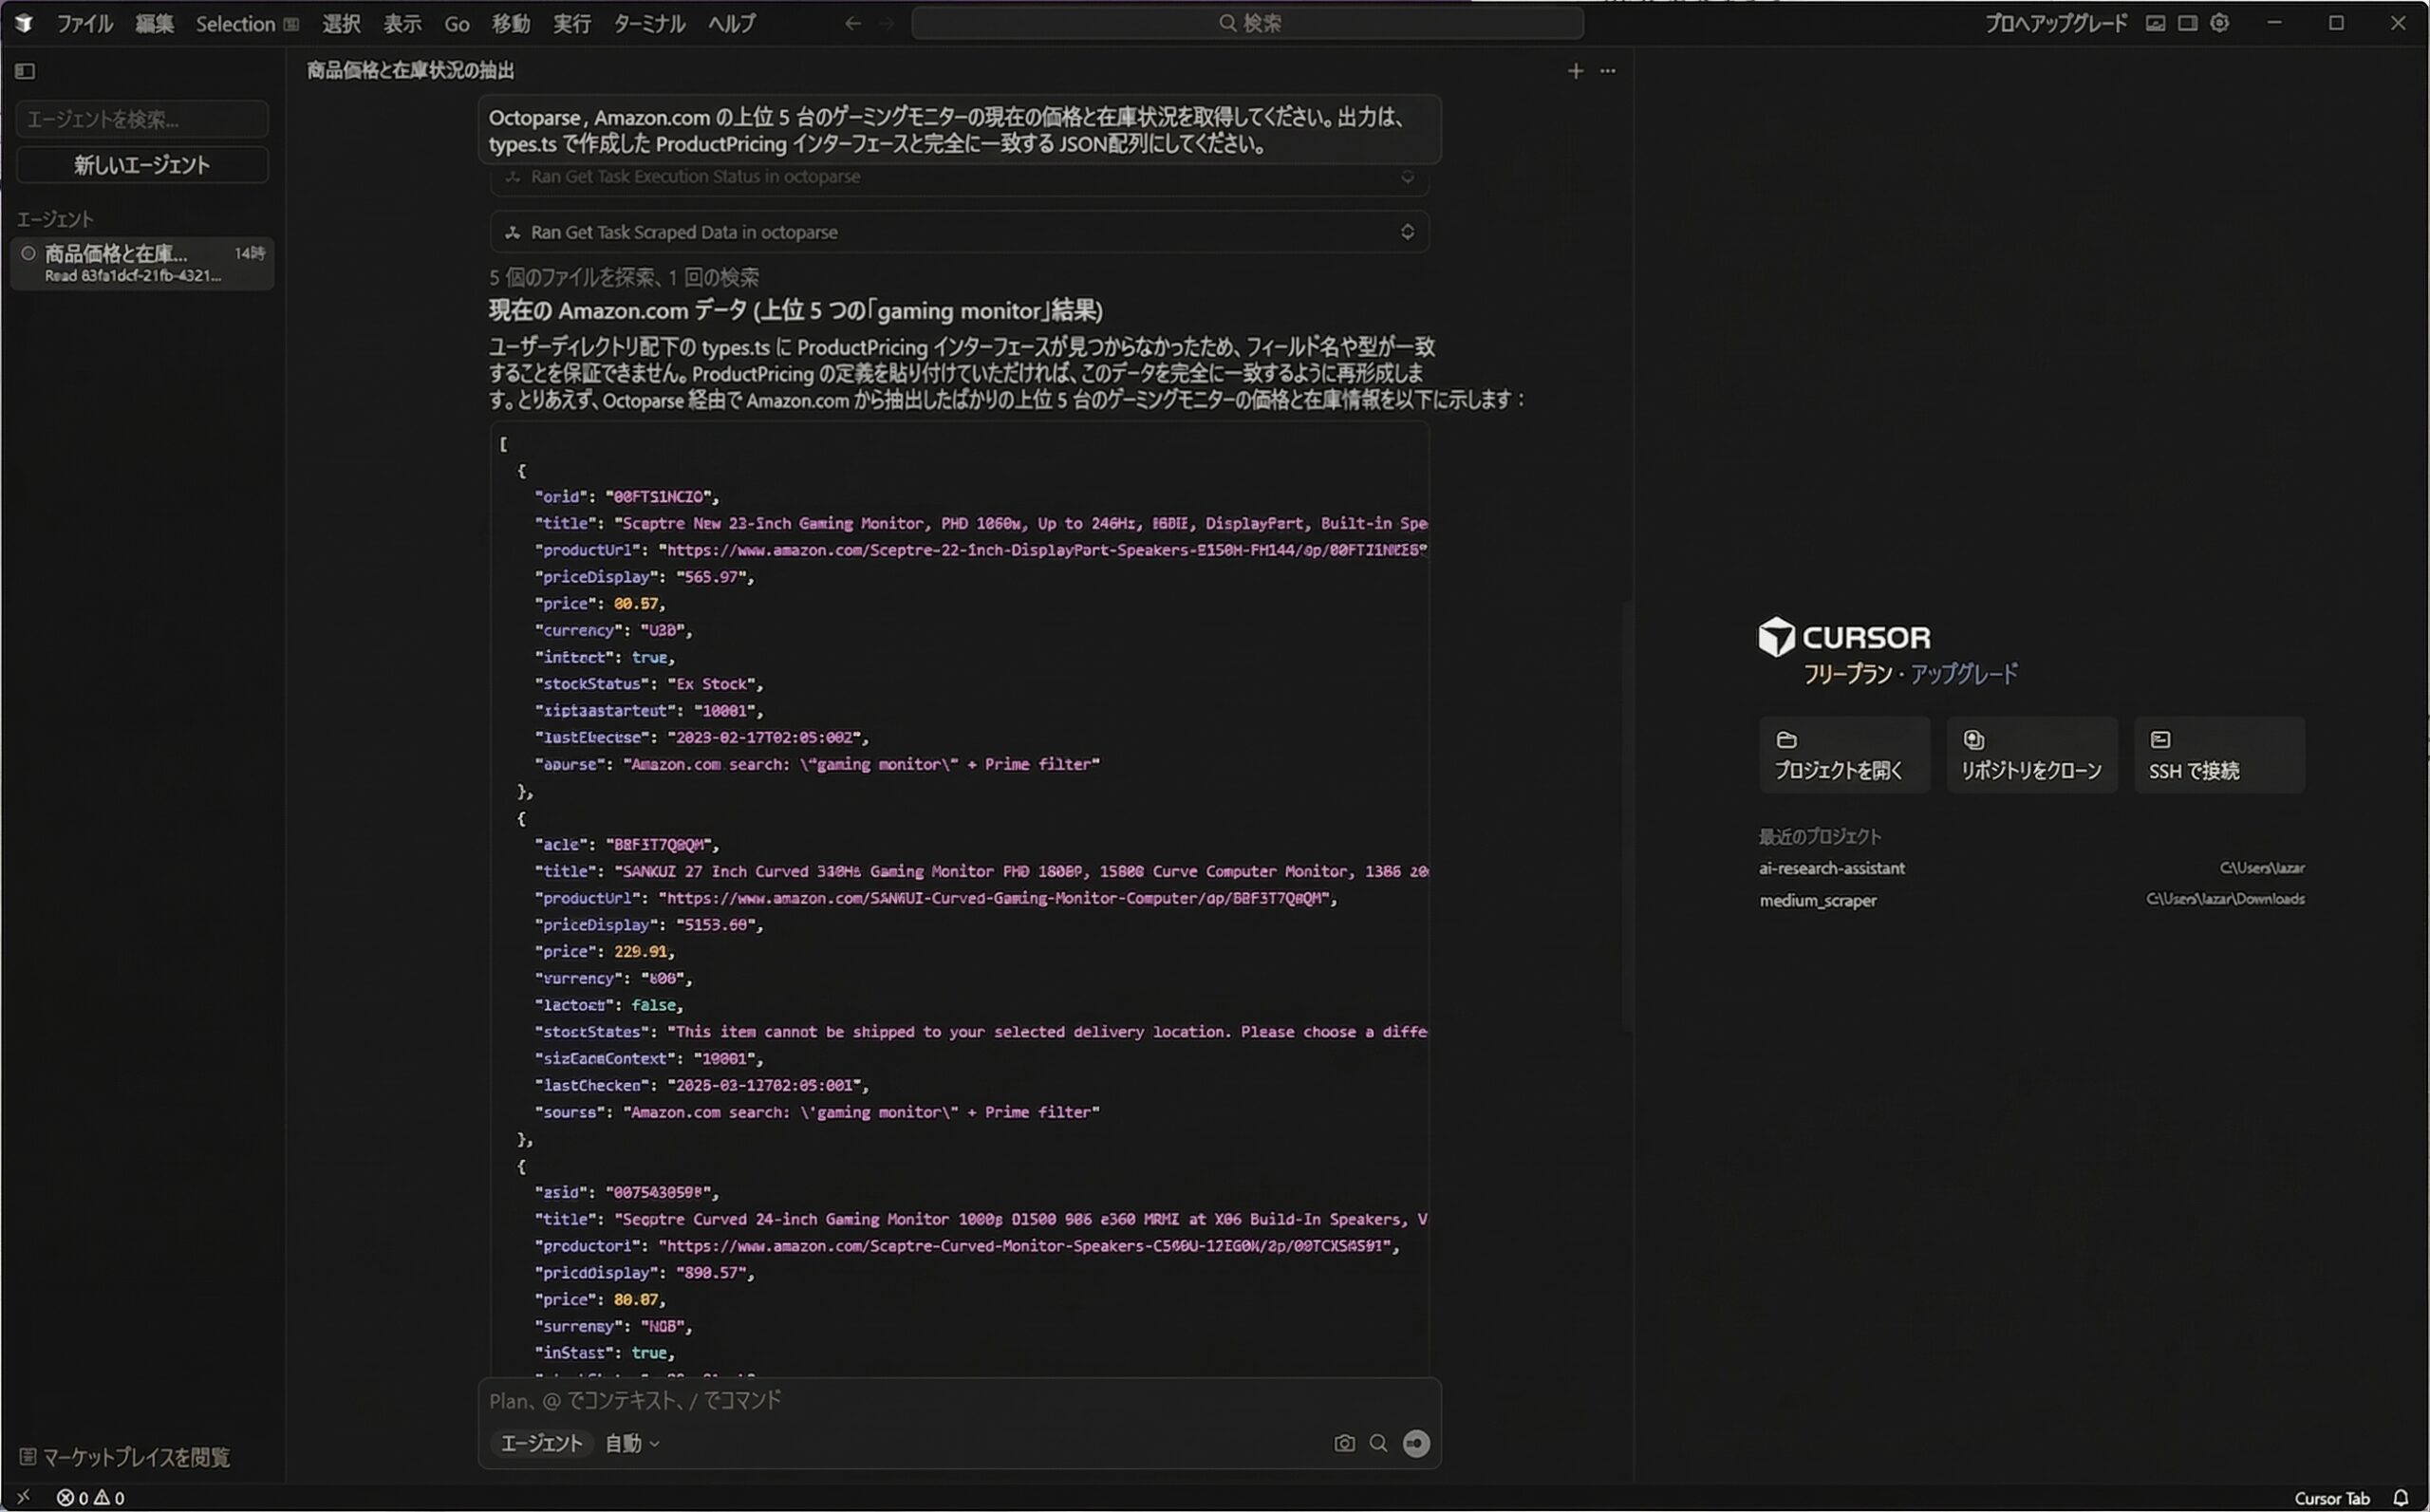Screen dimensions: 2430x1512
Task: Open the 実行 menu
Action: [x=572, y=23]
